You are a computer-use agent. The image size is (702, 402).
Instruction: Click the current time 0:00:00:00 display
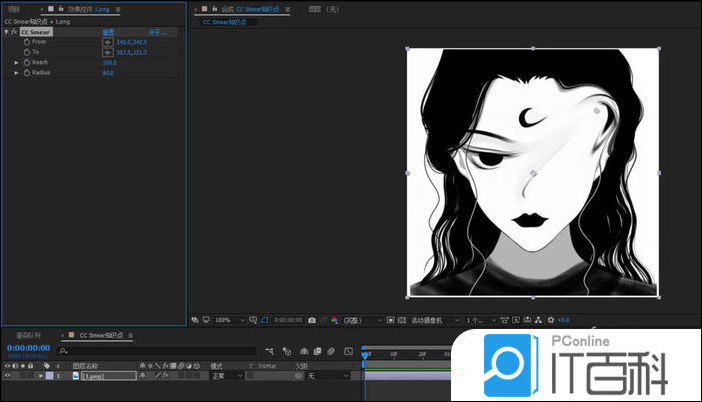tap(28, 348)
